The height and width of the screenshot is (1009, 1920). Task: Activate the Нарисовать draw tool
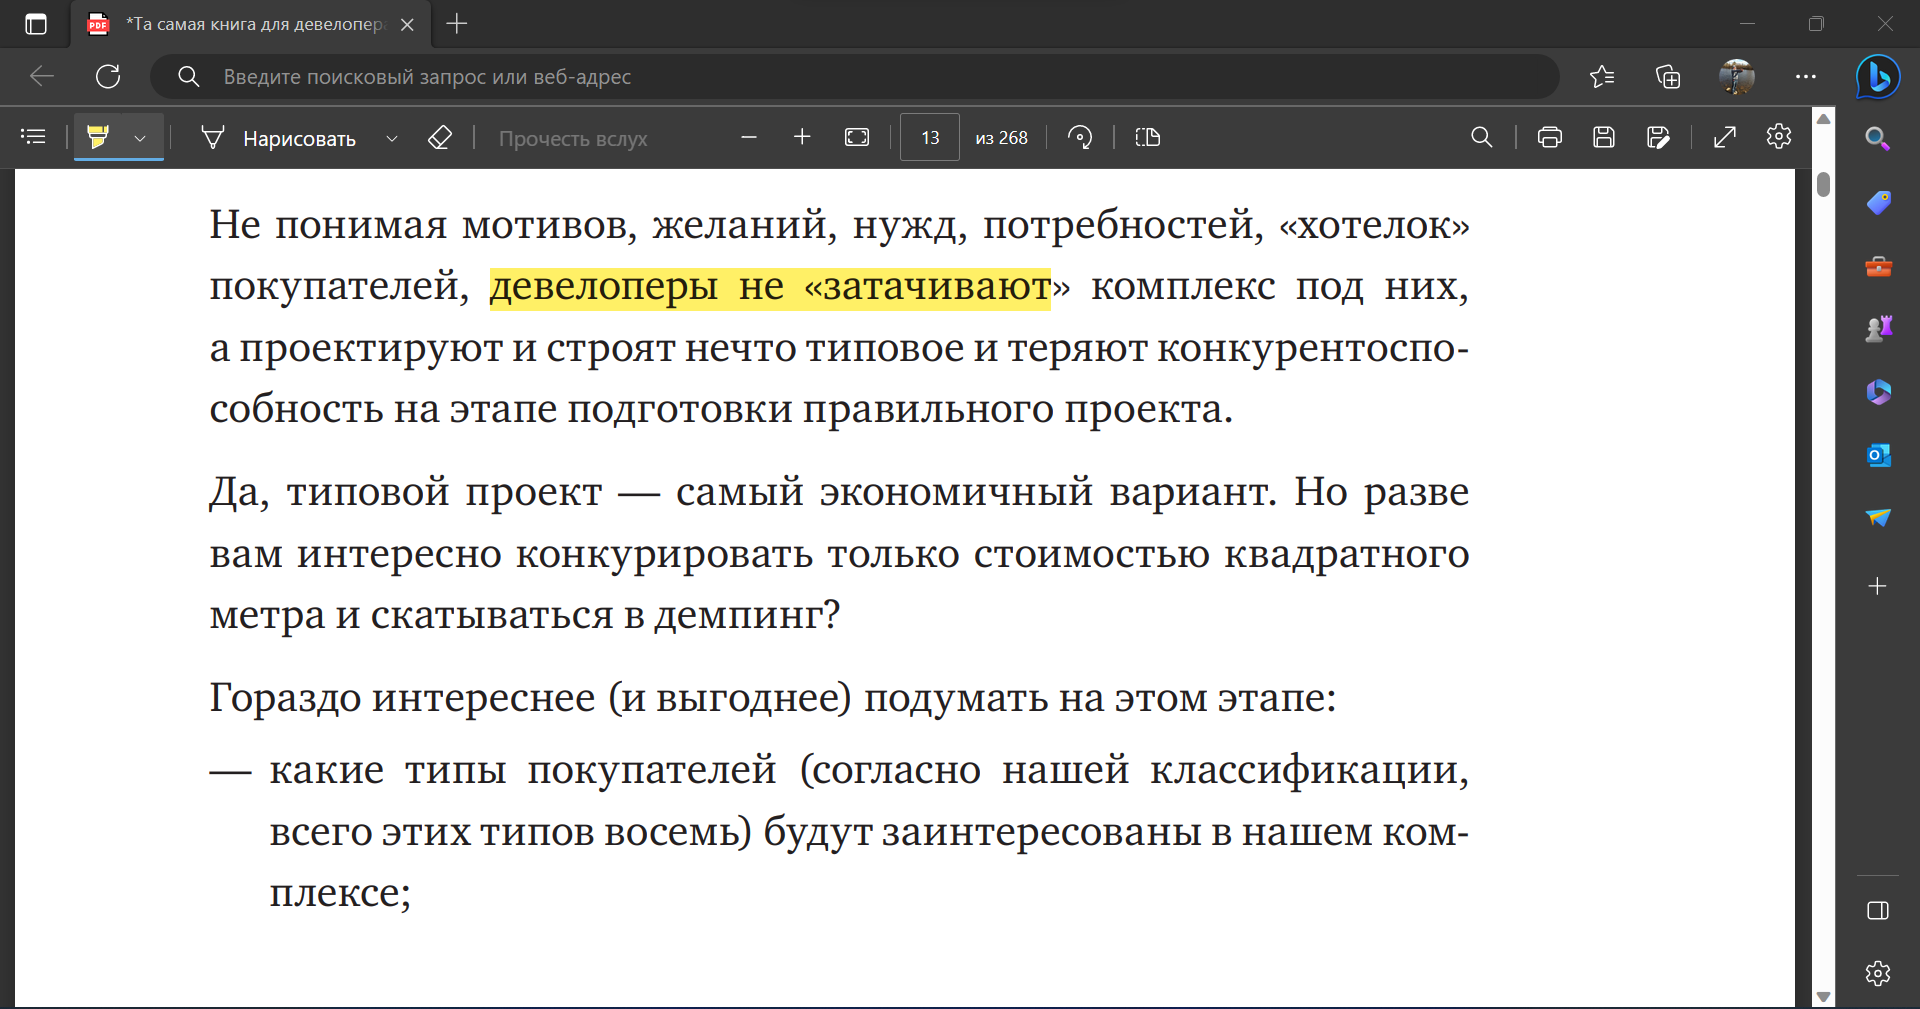pyautogui.click(x=279, y=138)
